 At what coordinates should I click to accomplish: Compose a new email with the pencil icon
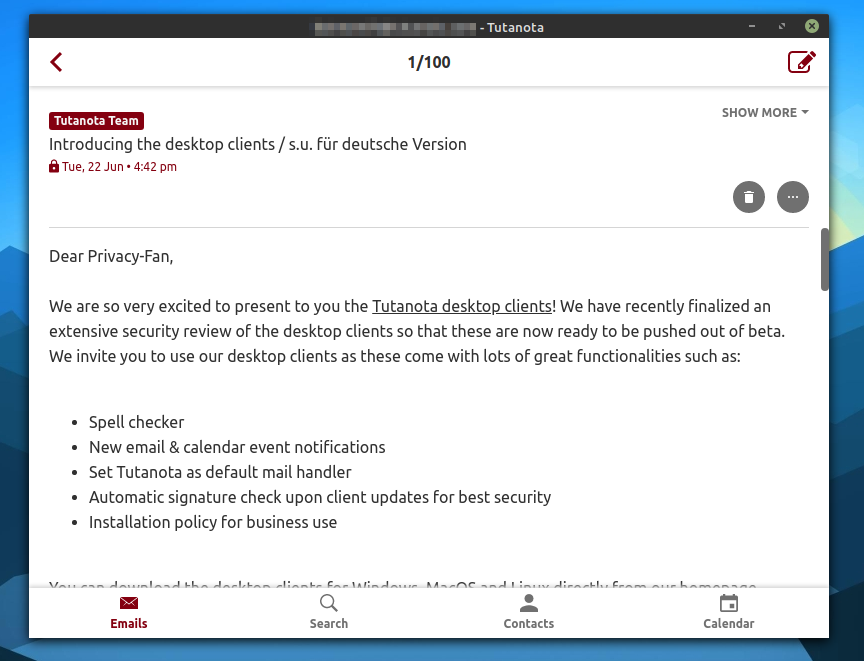tap(801, 62)
